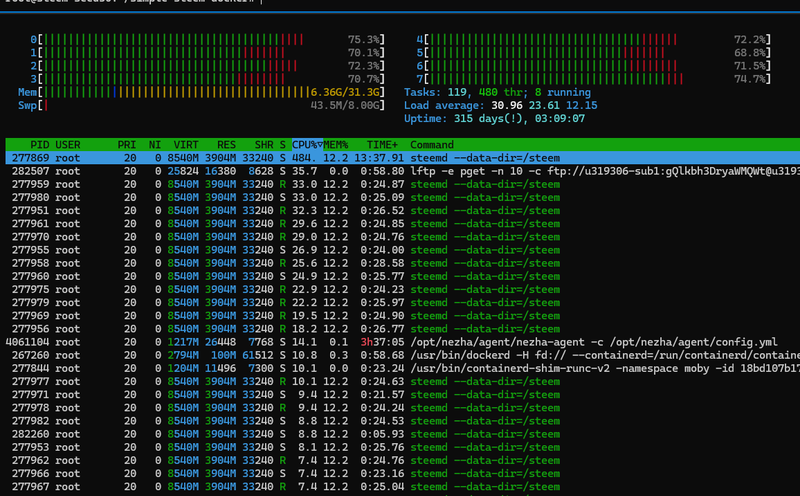Click the Mem usage meter bar
The height and width of the screenshot is (496, 800).
pos(200,92)
